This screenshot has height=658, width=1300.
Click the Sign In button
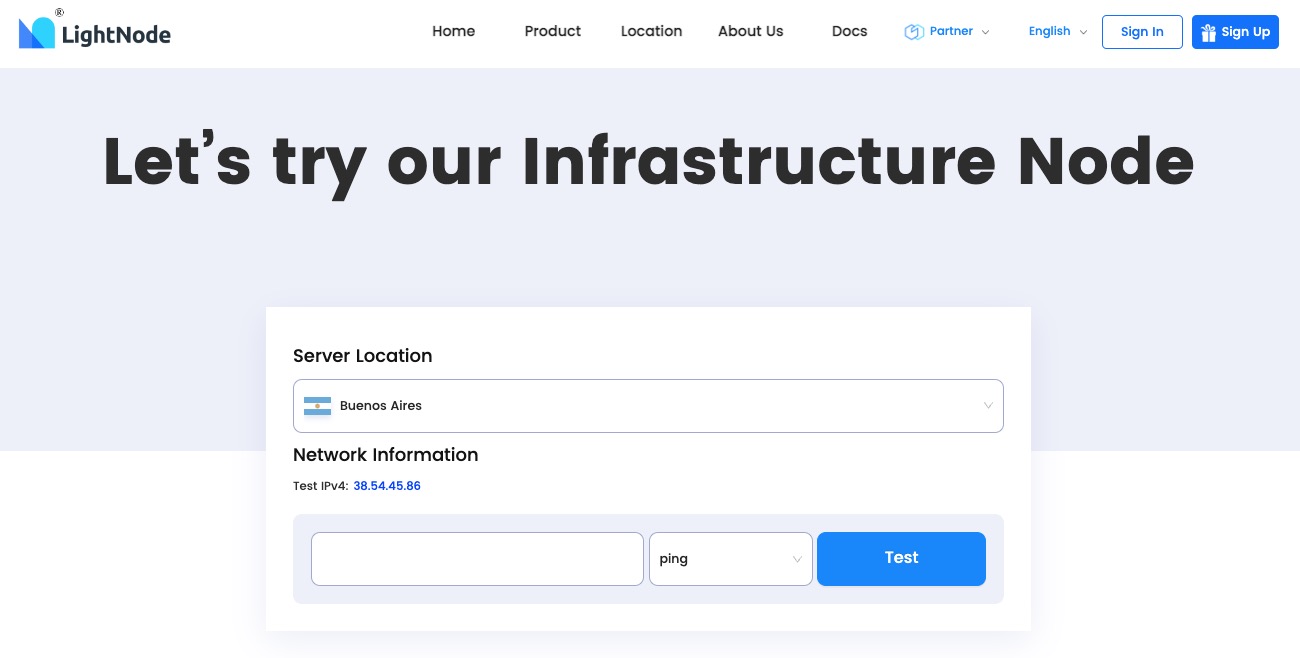[x=1142, y=32]
